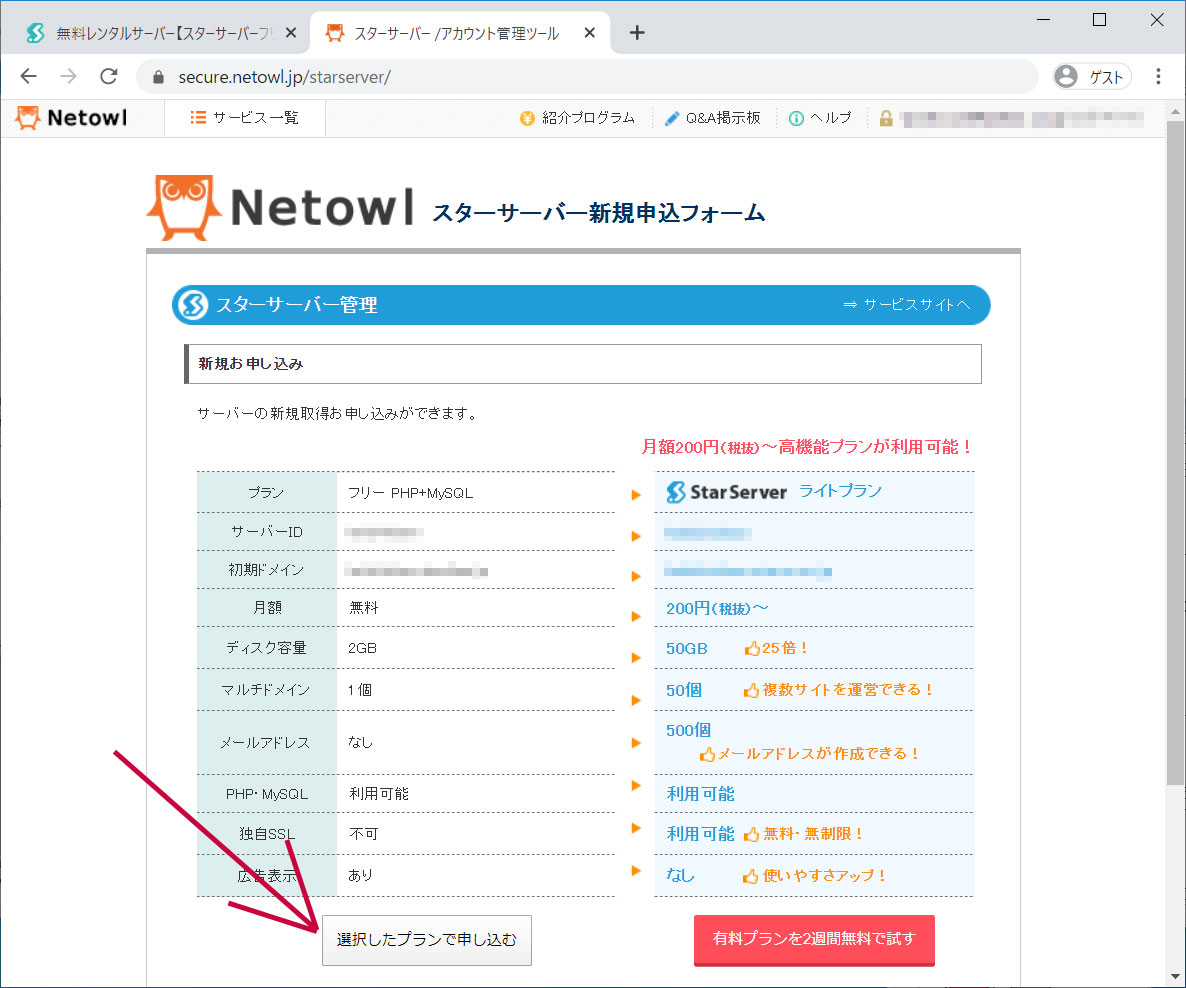This screenshot has width=1186, height=988.
Task: Click the browser back arrow
Action: tap(29, 76)
